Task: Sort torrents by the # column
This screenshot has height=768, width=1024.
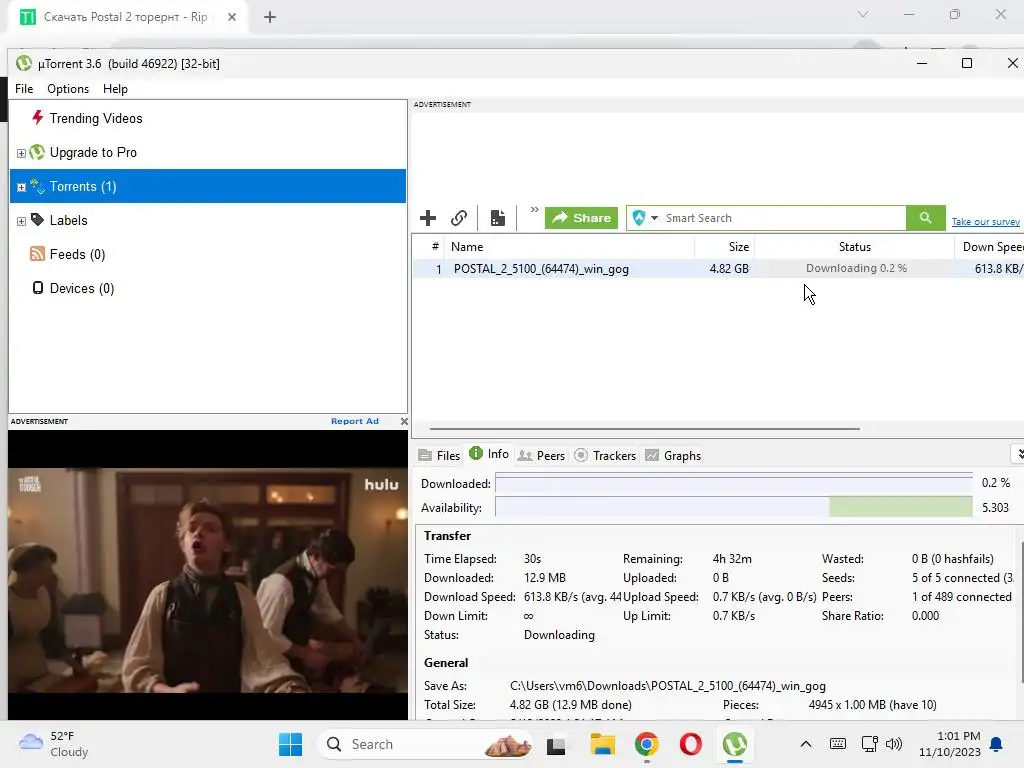Action: coord(435,247)
